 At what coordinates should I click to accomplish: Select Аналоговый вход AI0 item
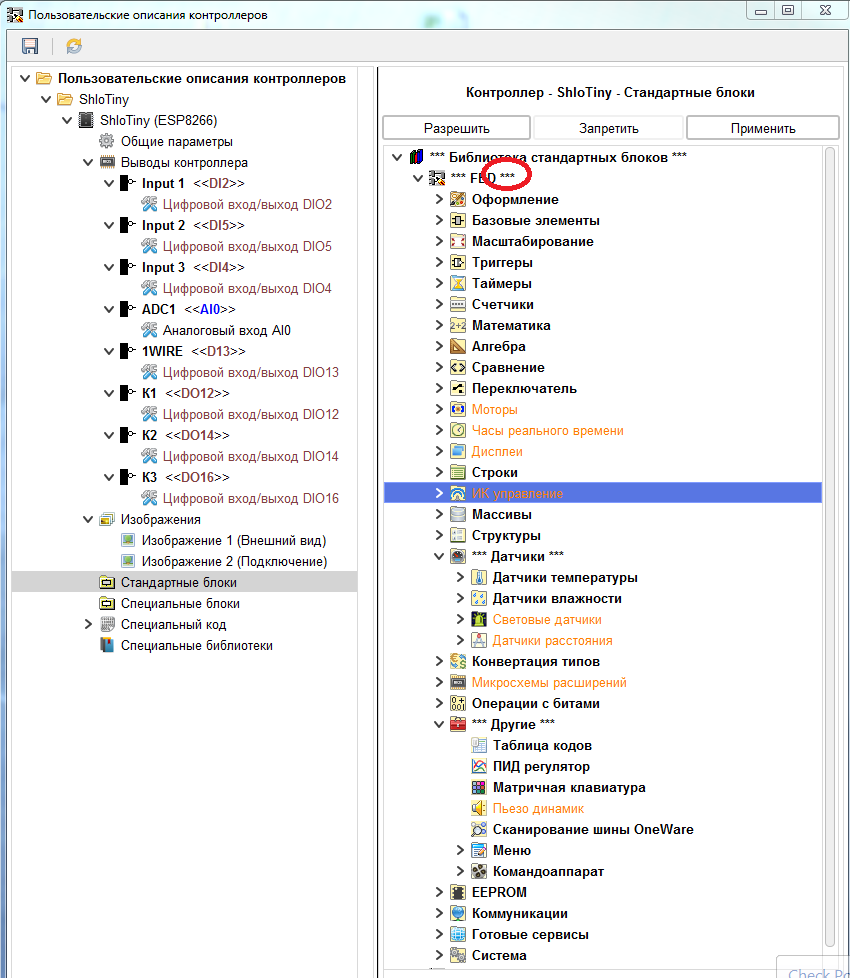tap(226, 330)
